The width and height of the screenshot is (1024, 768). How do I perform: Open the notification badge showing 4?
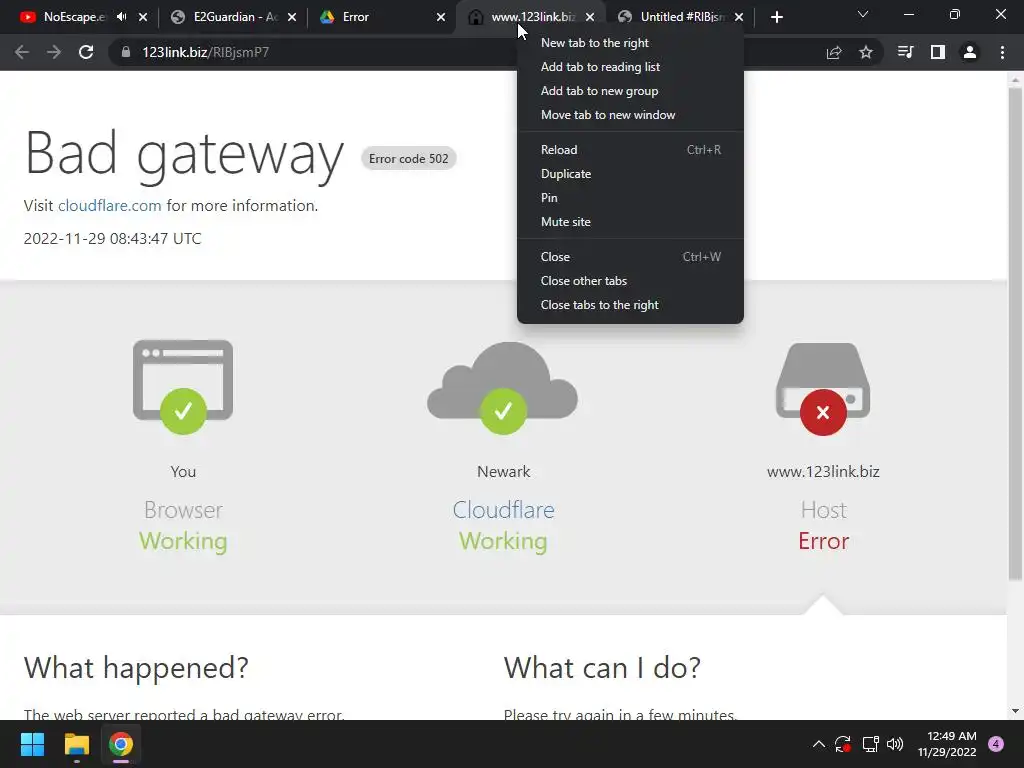996,744
